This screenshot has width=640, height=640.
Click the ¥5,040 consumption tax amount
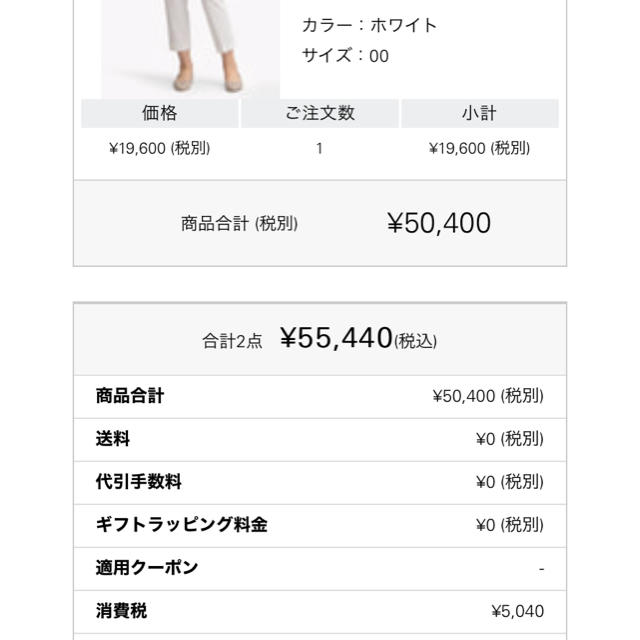point(518,611)
